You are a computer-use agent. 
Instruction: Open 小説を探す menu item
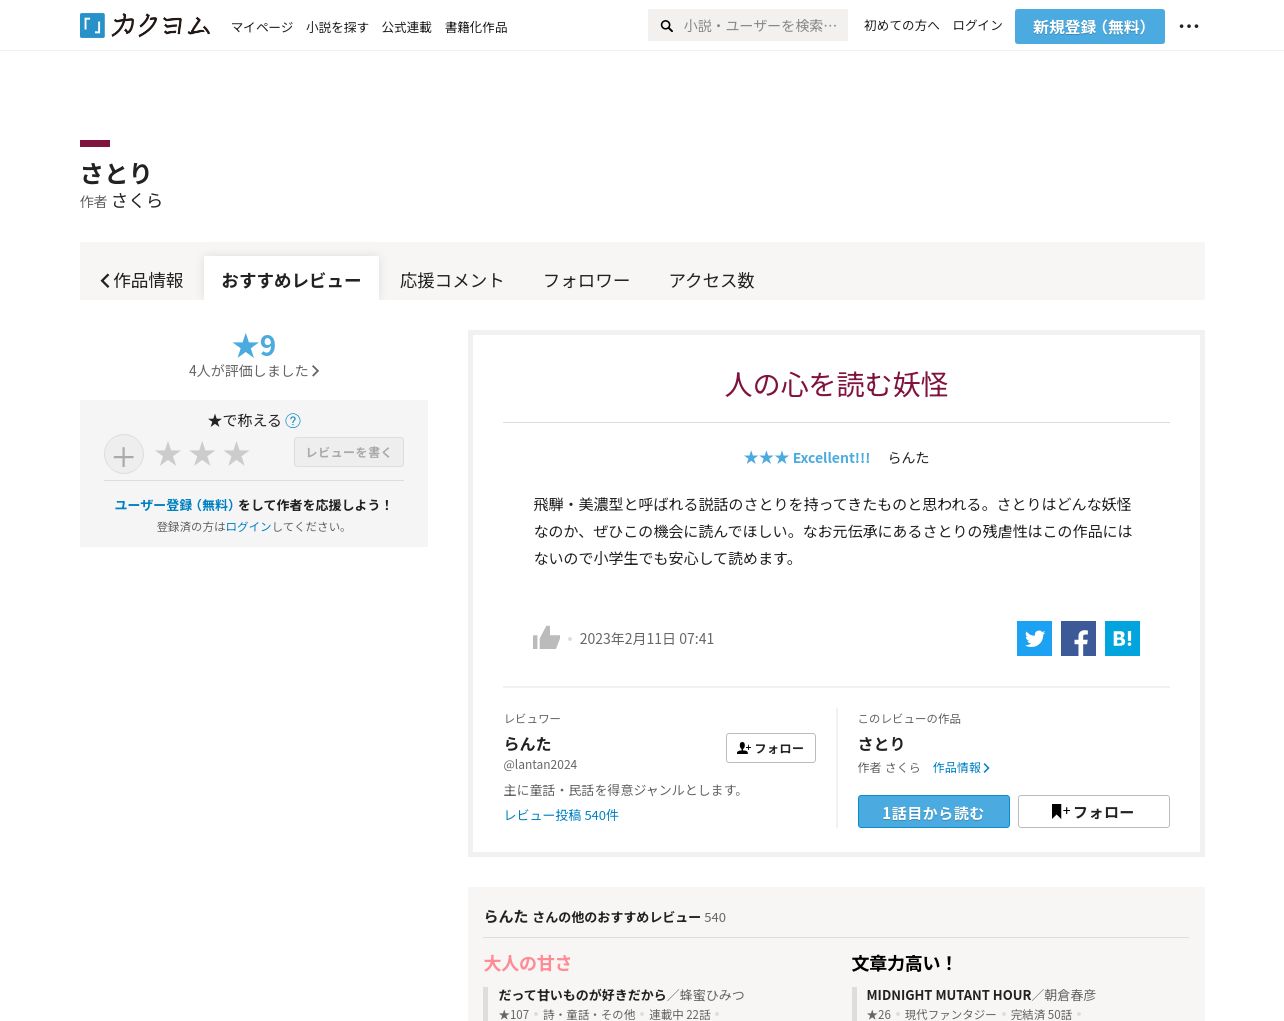[x=337, y=28]
